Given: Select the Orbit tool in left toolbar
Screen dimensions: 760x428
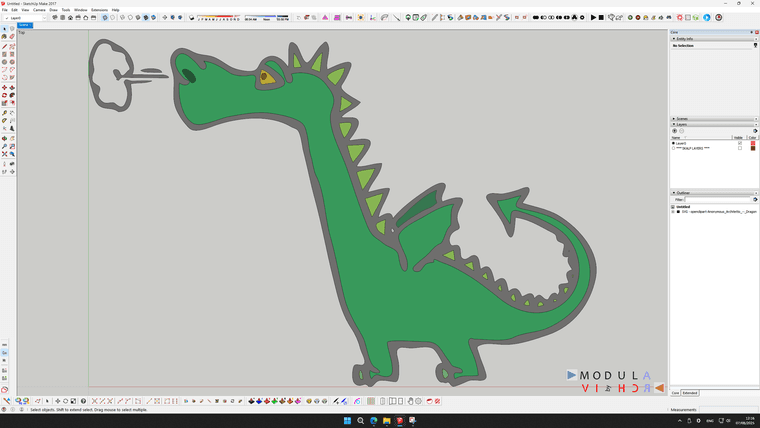Looking at the screenshot, I should pyautogui.click(x=4, y=139).
